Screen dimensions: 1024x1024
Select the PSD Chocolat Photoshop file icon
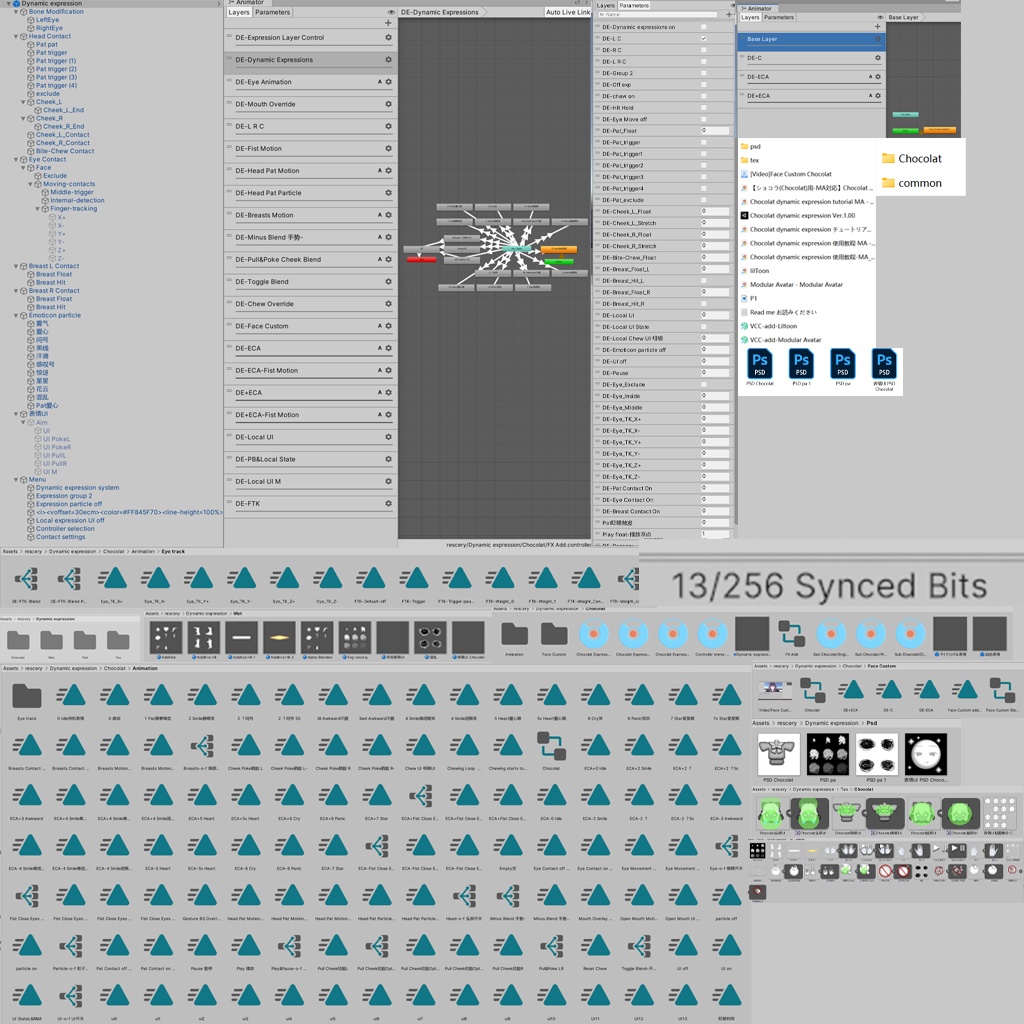[x=760, y=365]
